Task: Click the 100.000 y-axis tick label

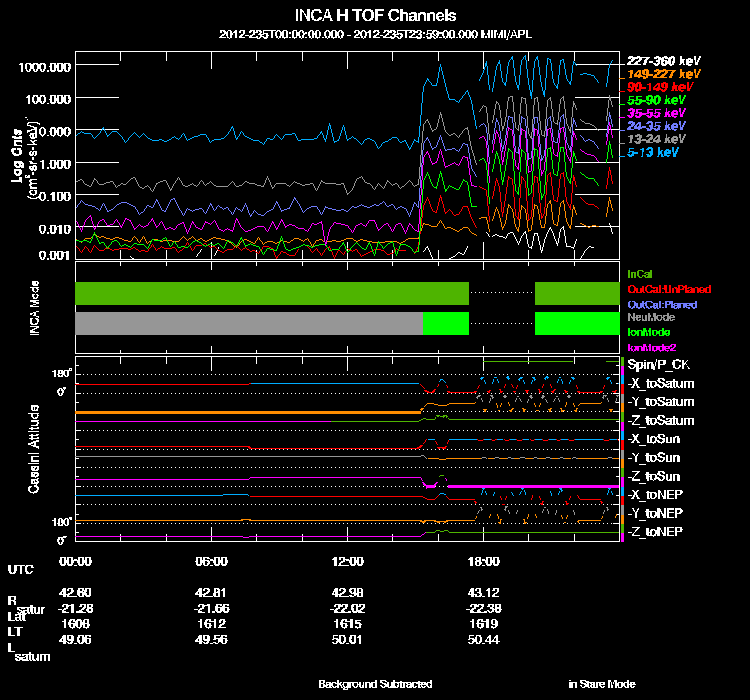Action: [x=48, y=99]
